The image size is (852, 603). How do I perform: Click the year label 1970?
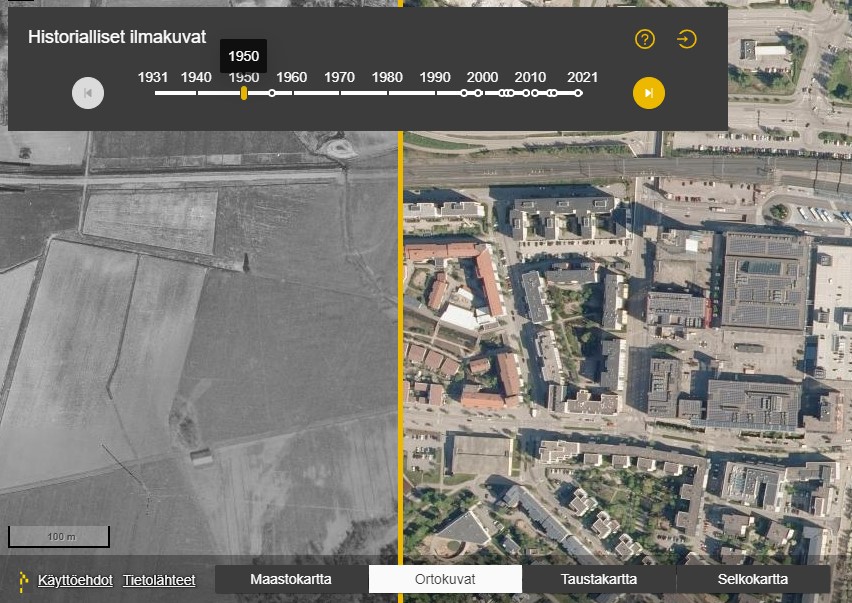point(340,77)
